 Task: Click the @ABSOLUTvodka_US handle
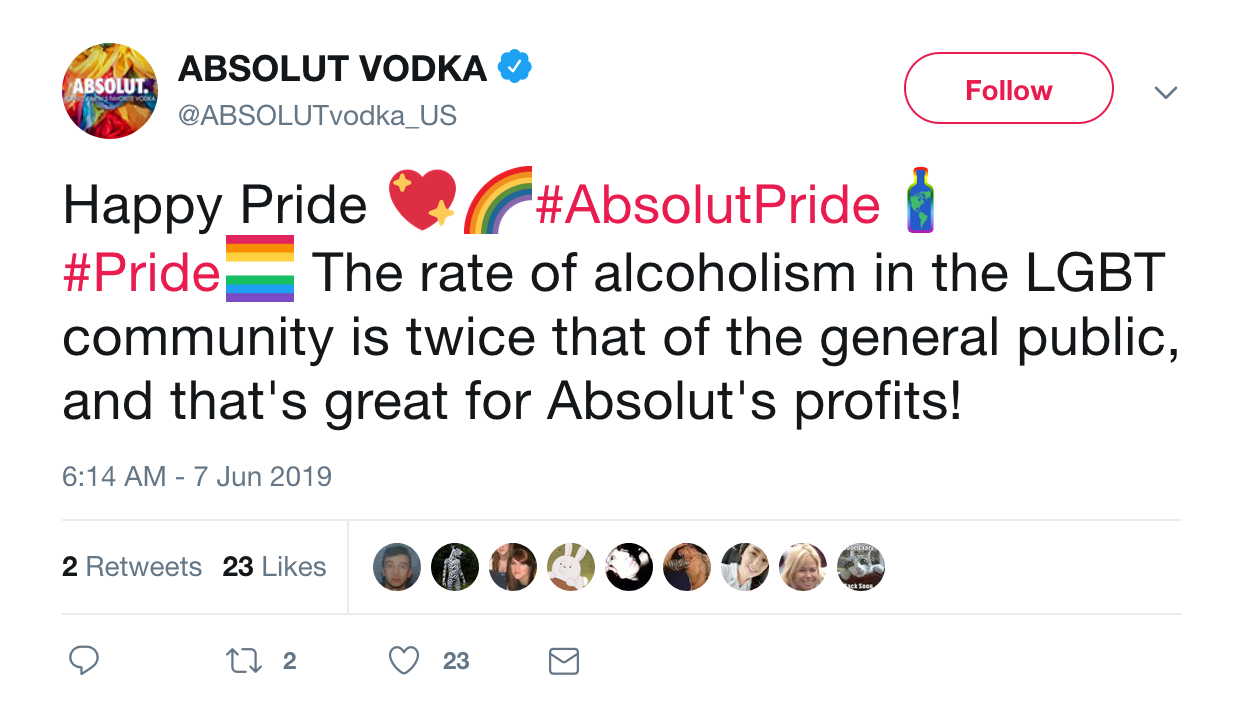(316, 114)
